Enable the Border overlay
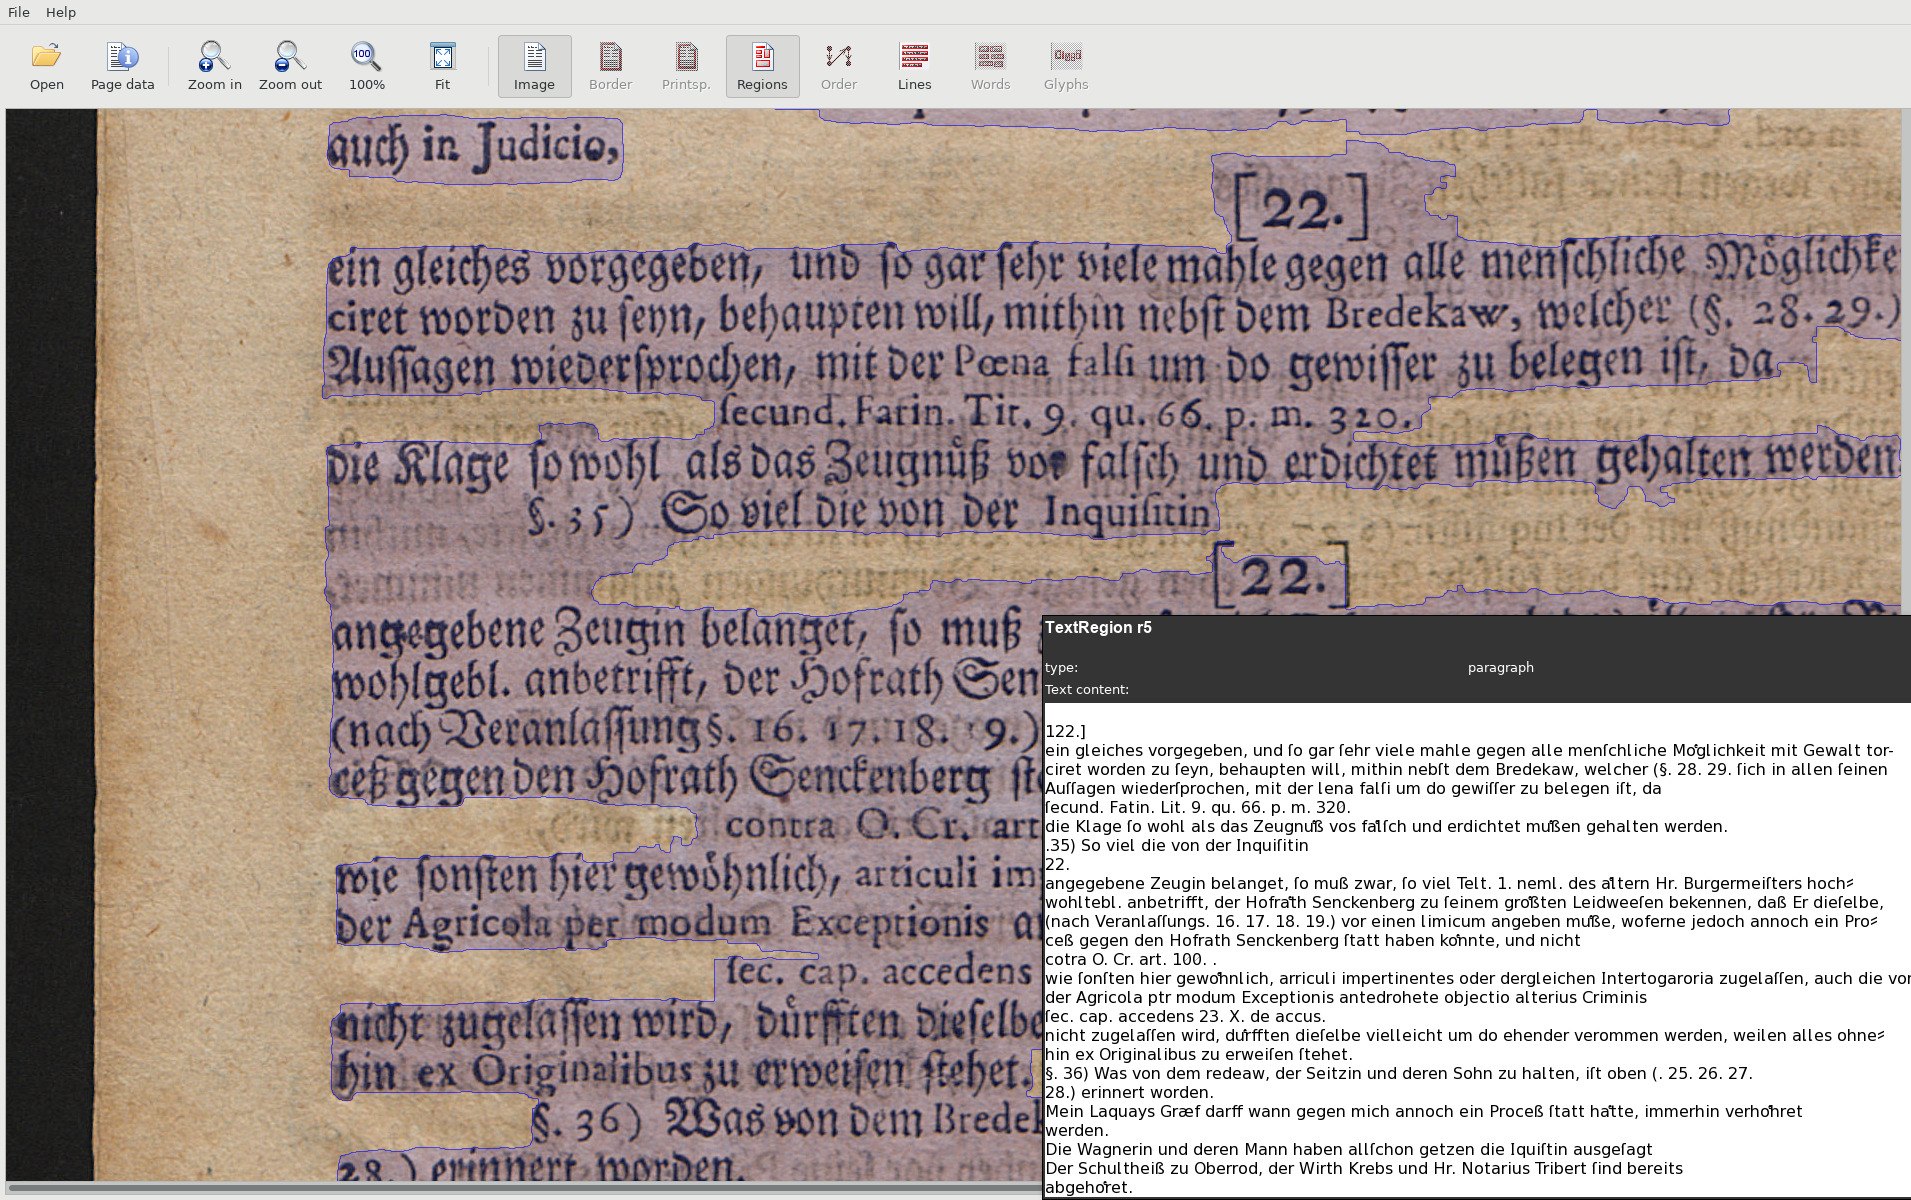Image resolution: width=1911 pixels, height=1200 pixels. click(x=610, y=66)
